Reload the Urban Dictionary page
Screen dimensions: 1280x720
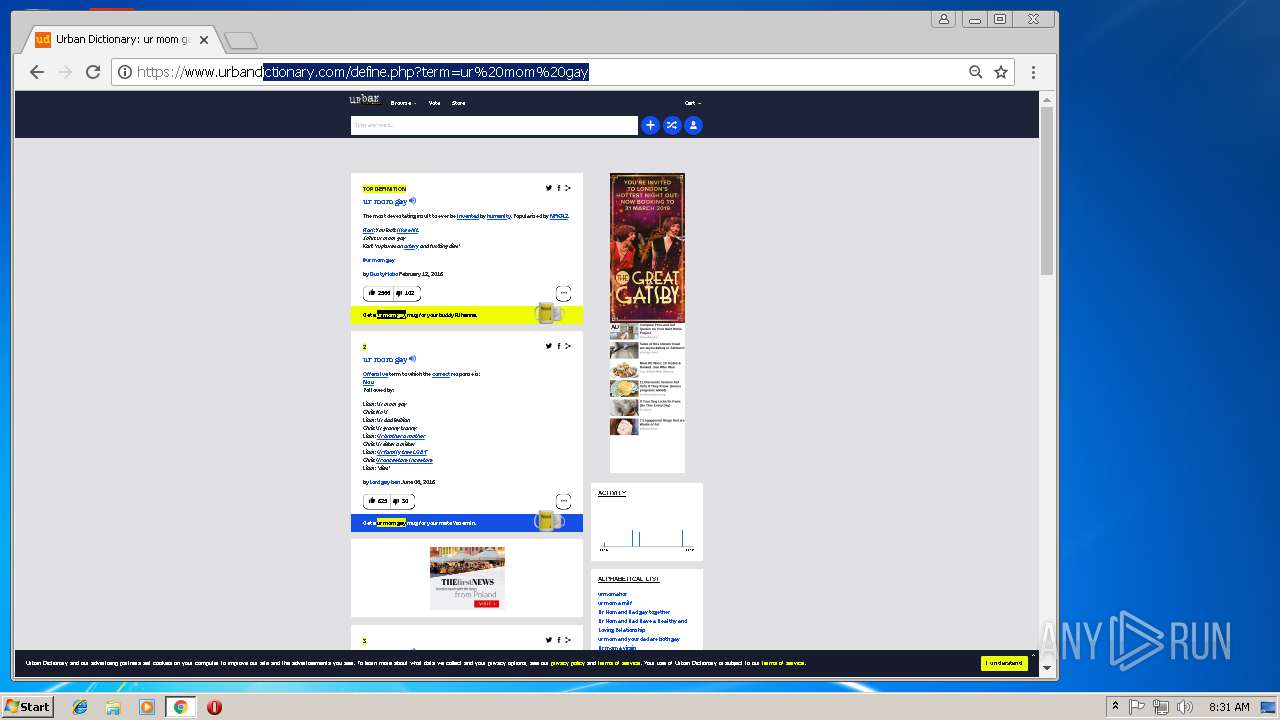click(93, 72)
